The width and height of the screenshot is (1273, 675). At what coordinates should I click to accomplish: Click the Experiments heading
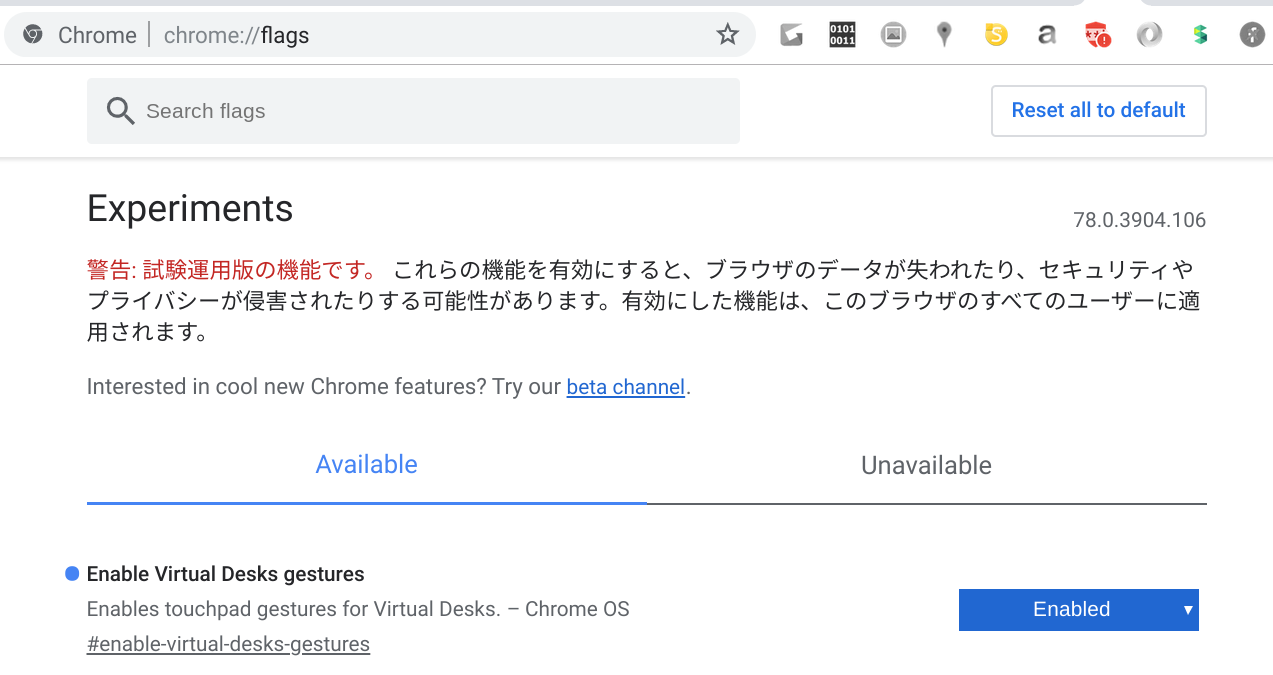(190, 208)
